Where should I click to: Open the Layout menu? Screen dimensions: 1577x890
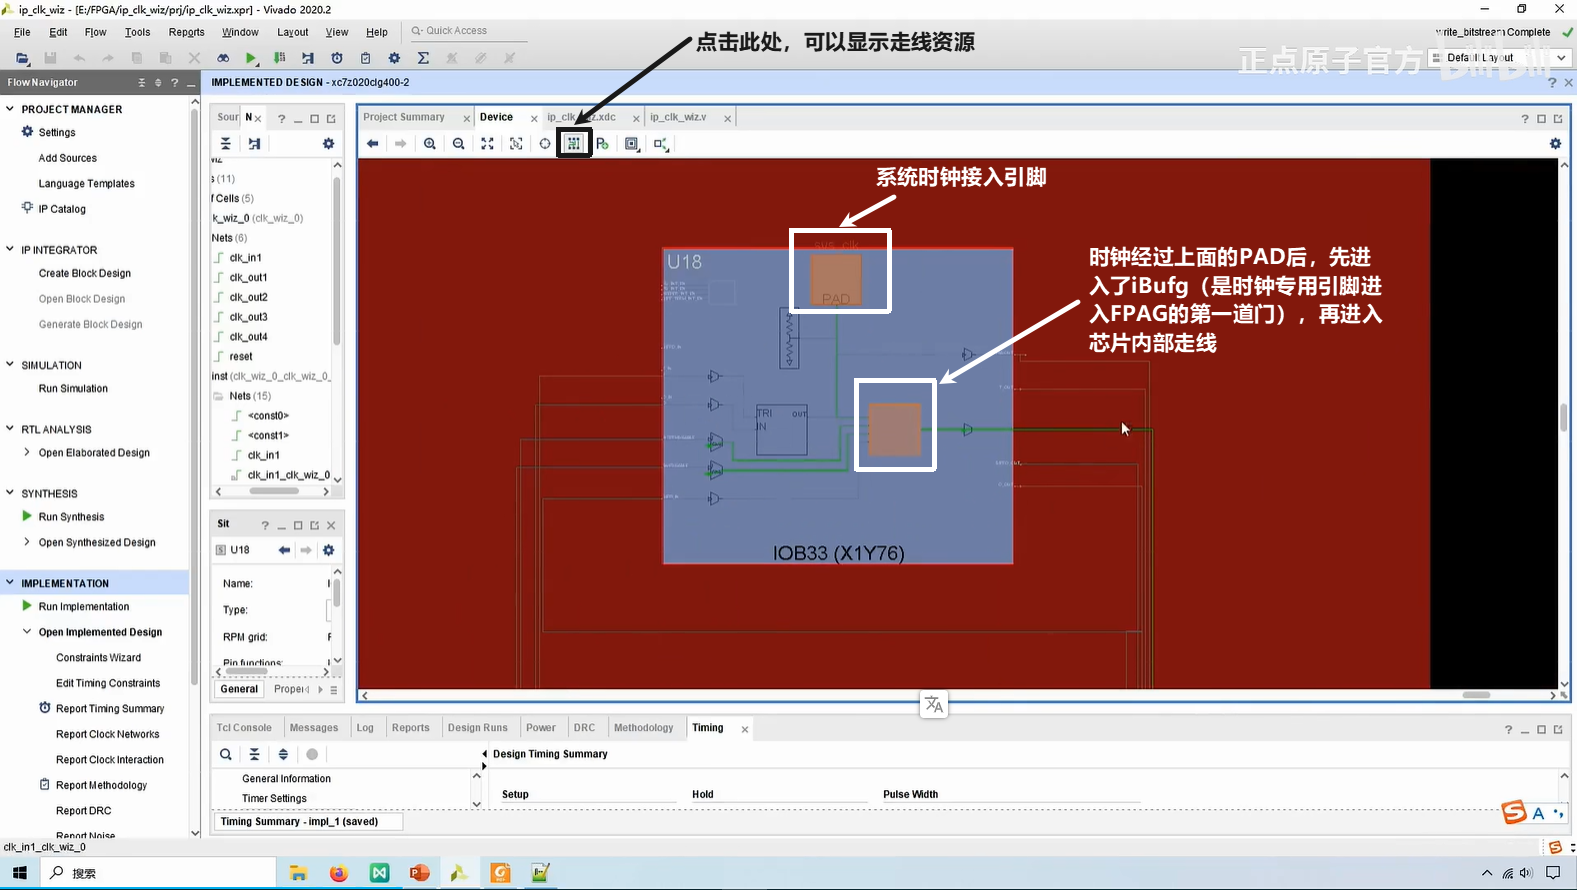pyautogui.click(x=293, y=32)
